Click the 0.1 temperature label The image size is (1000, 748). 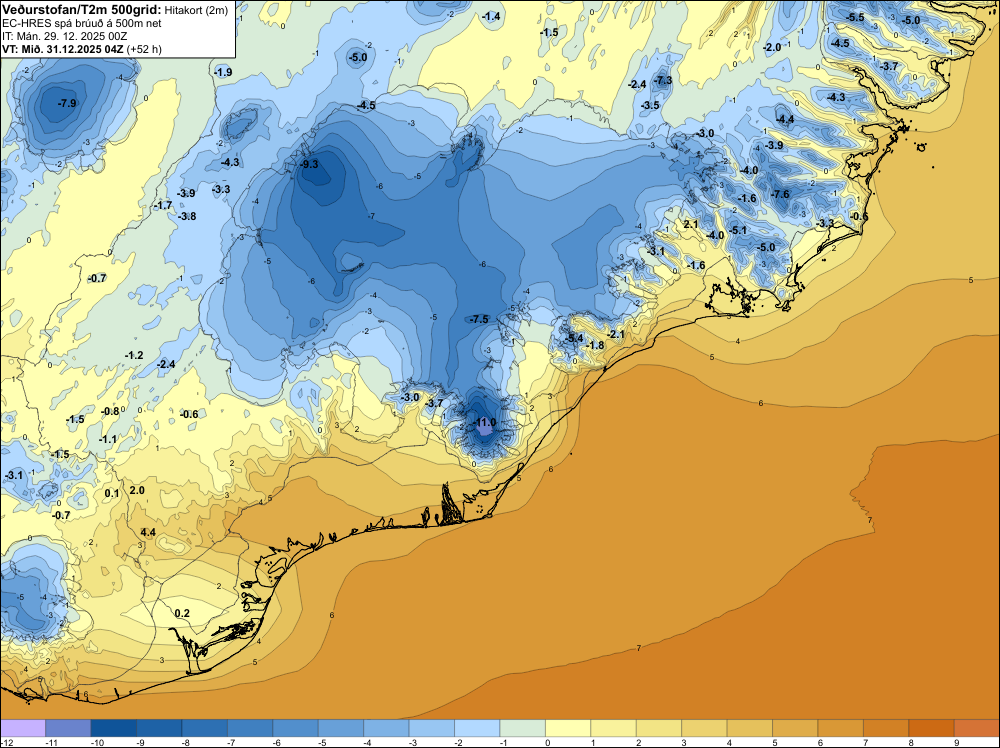[x=112, y=494]
